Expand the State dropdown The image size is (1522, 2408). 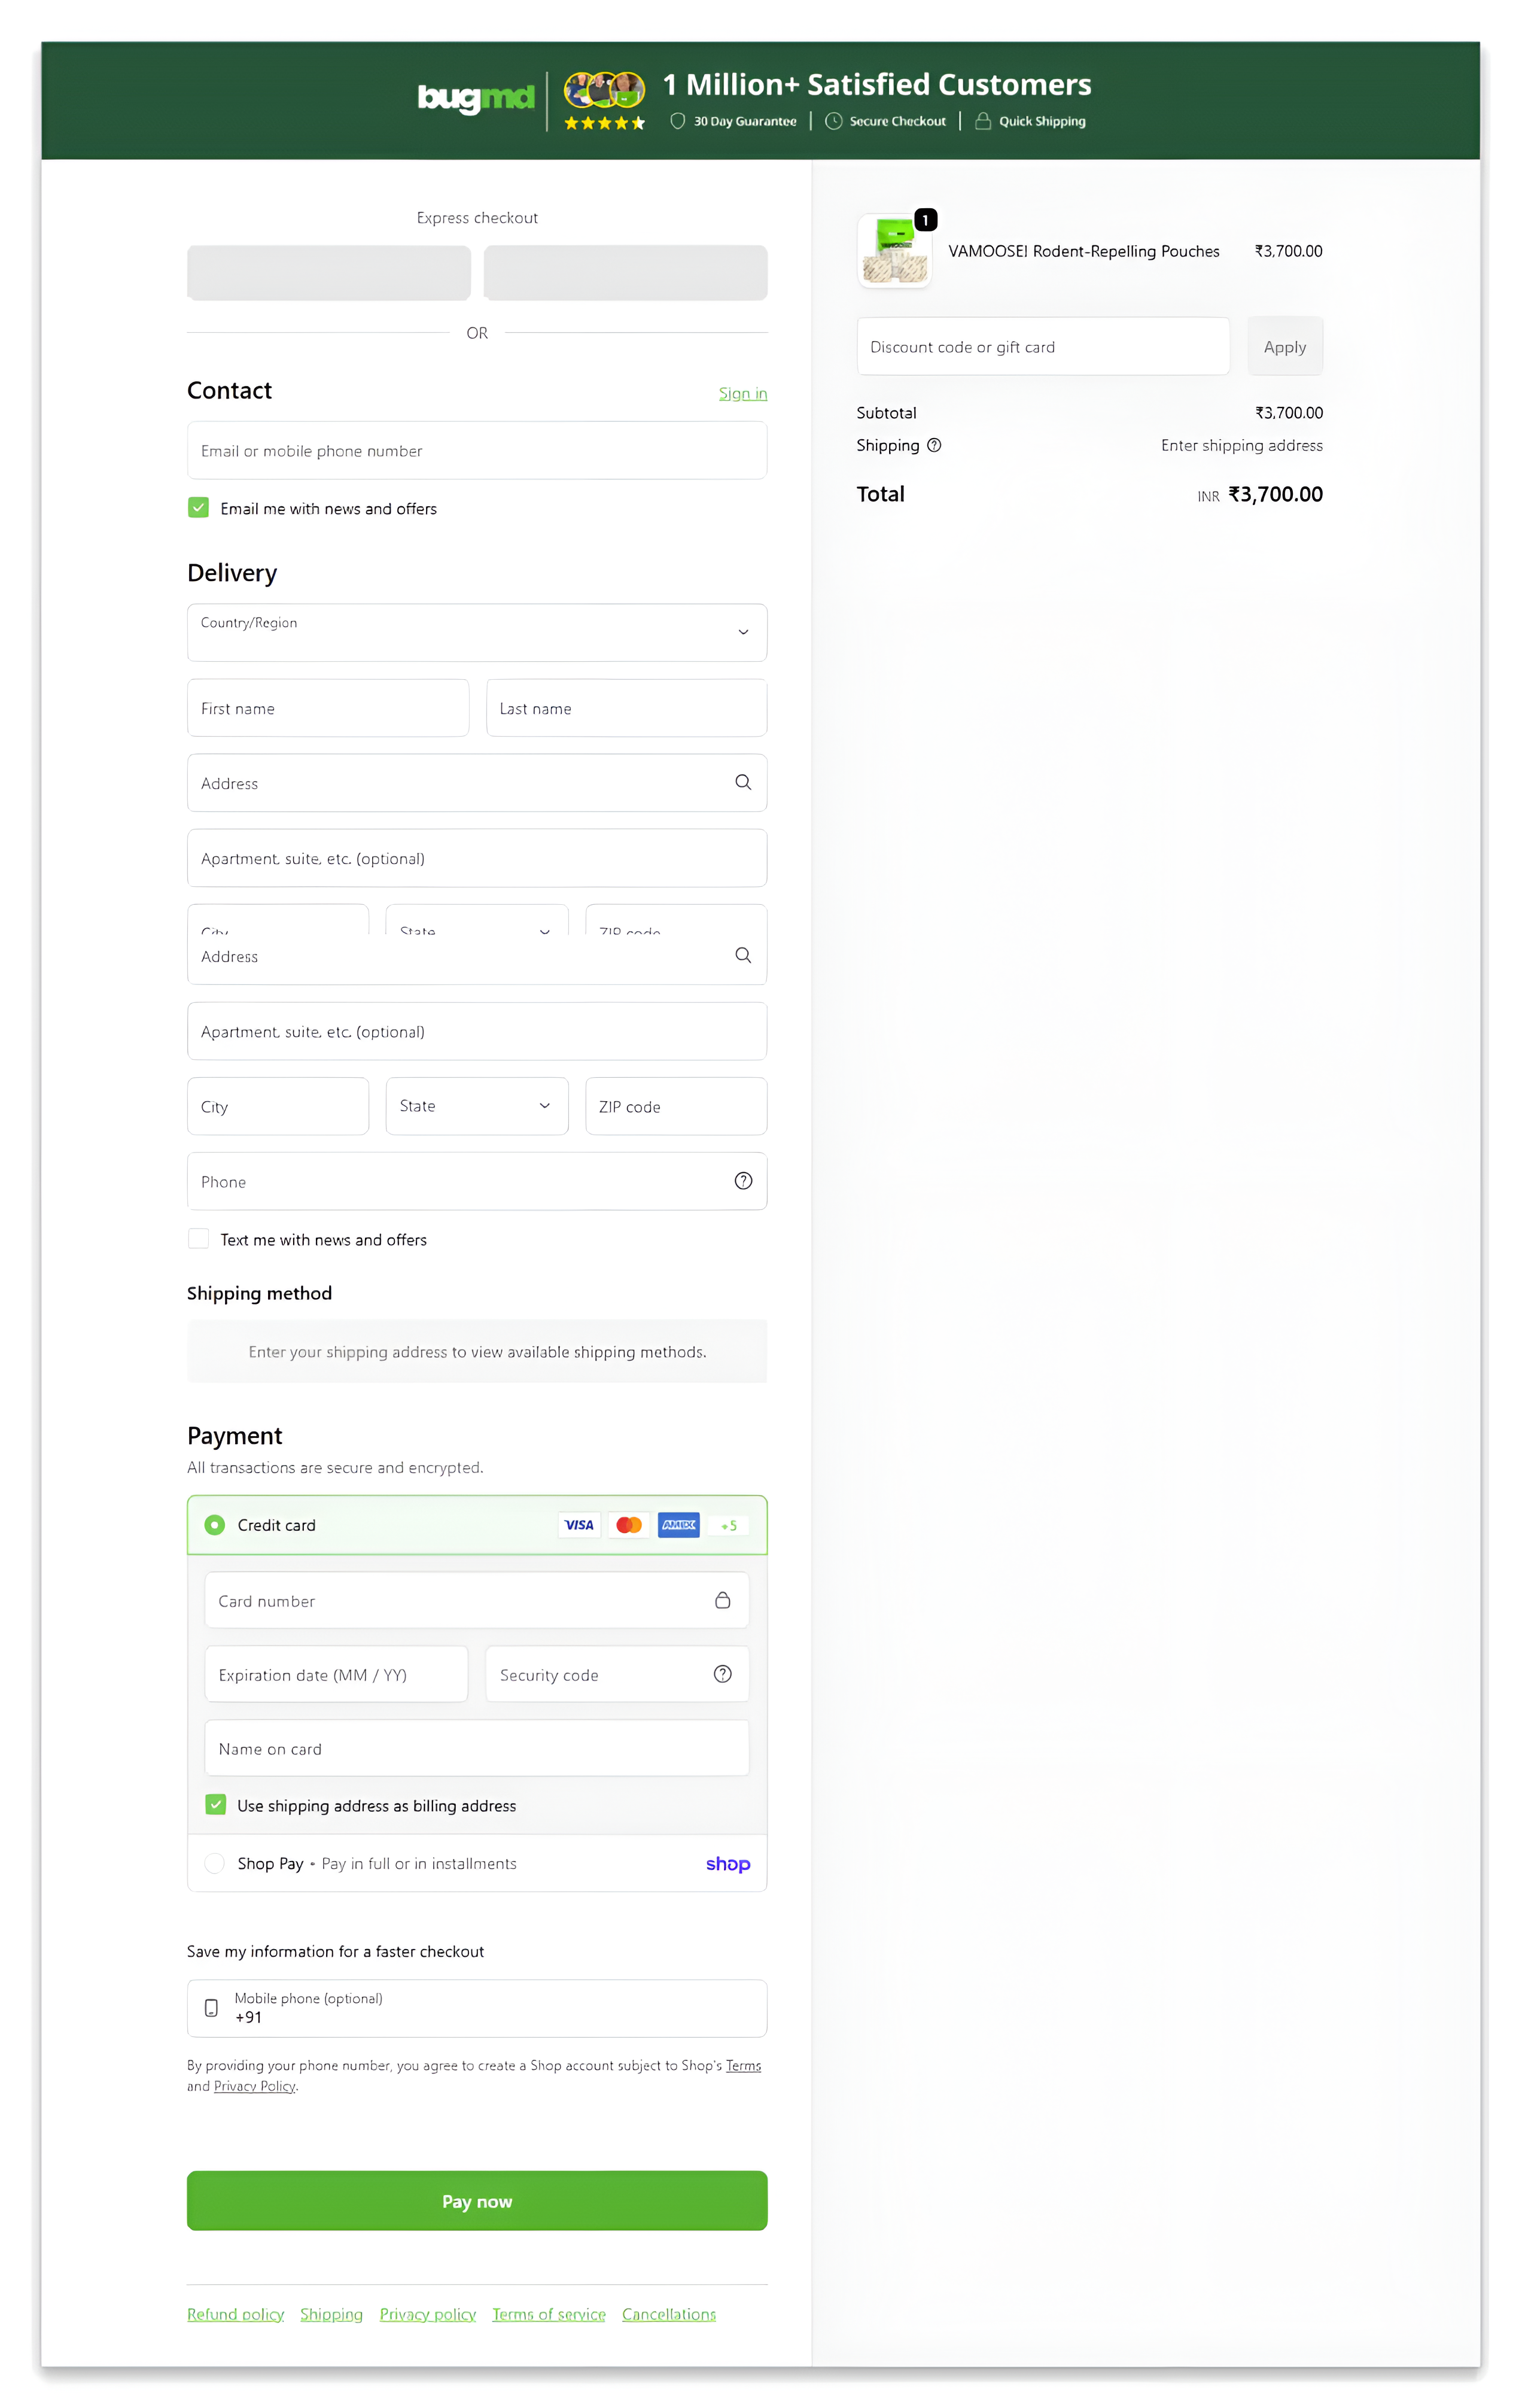476,1106
